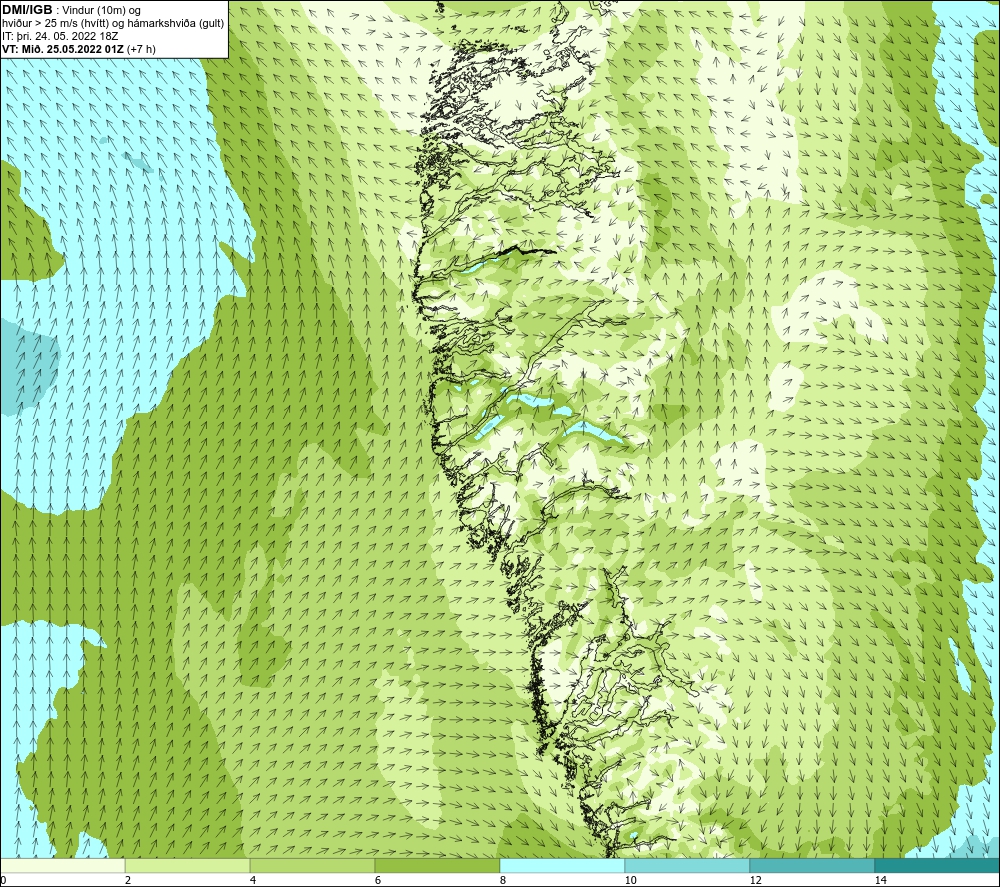The width and height of the screenshot is (1000, 887).
Task: Click the 10–12 m/s cyan swatch
Action: pos(688,865)
